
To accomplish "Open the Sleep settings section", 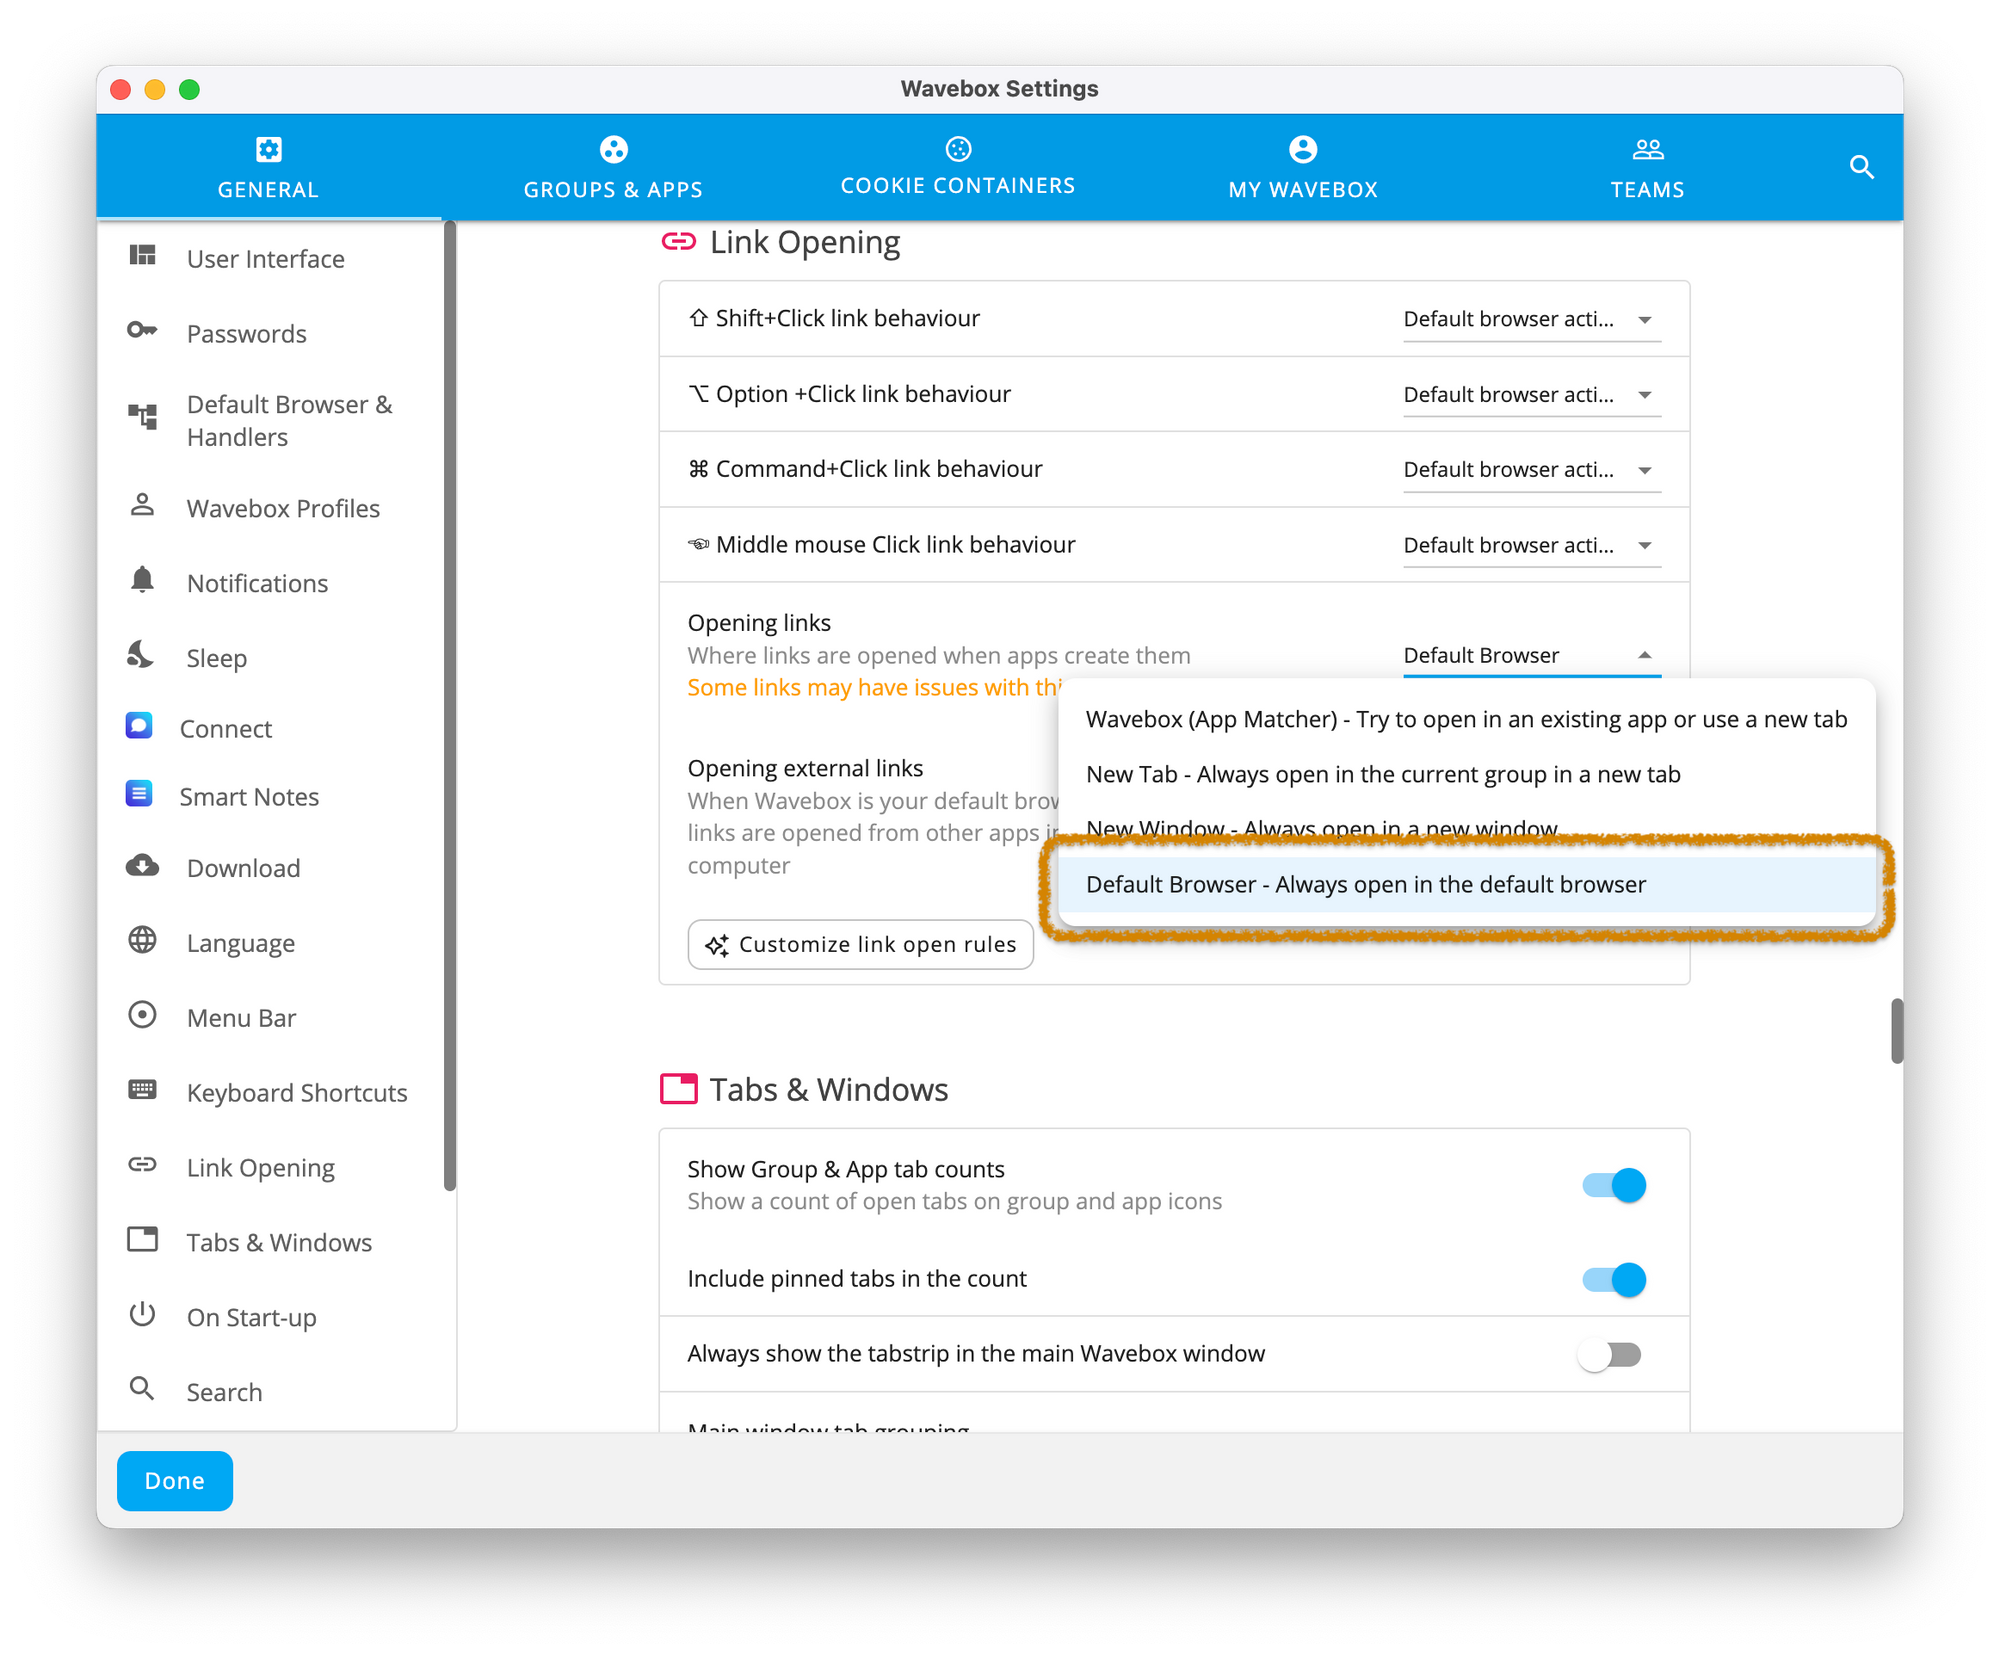I will [x=270, y=657].
